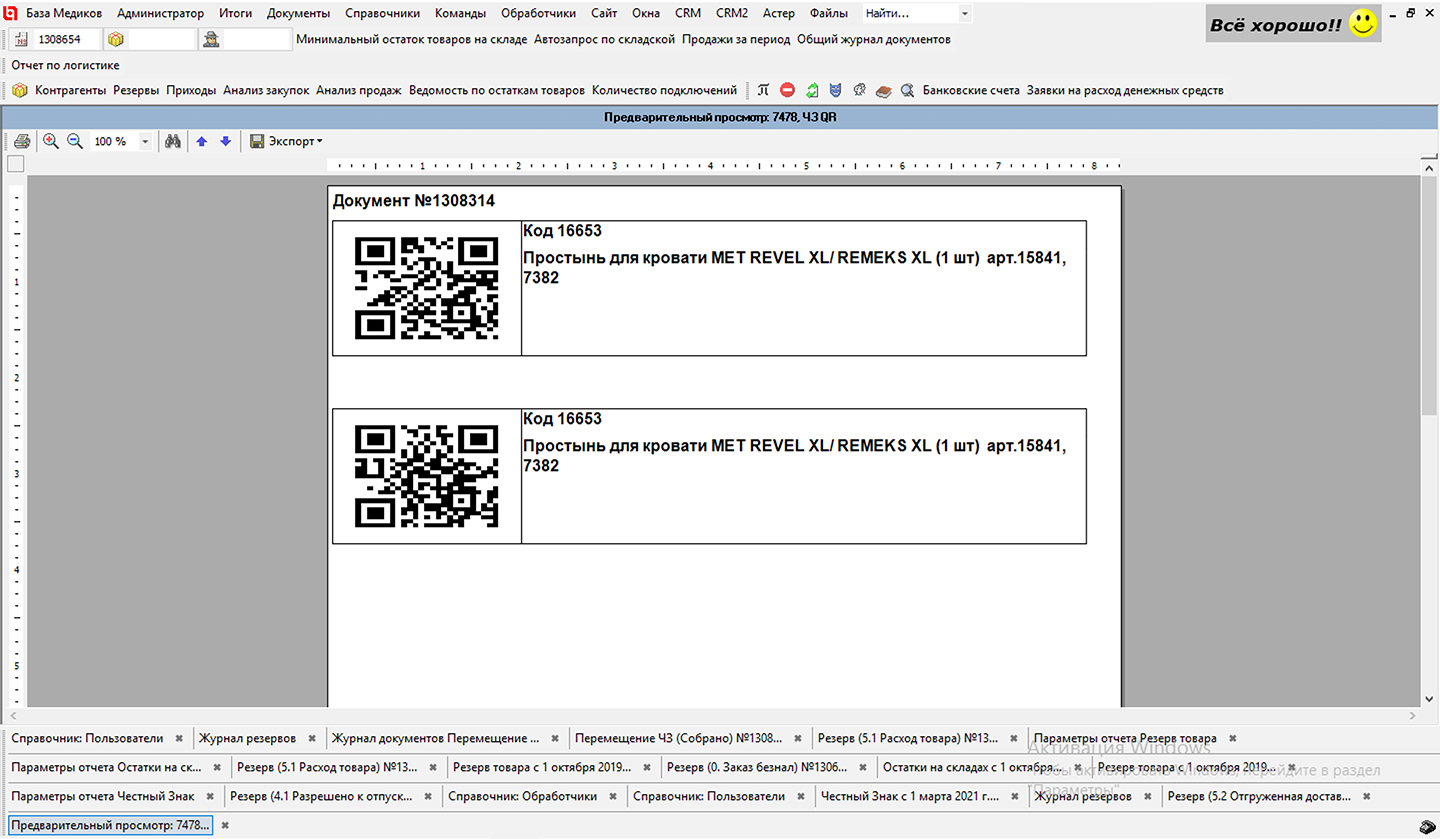Zoom in with the magnifier plus icon
The image size is (1440, 839).
pos(51,142)
